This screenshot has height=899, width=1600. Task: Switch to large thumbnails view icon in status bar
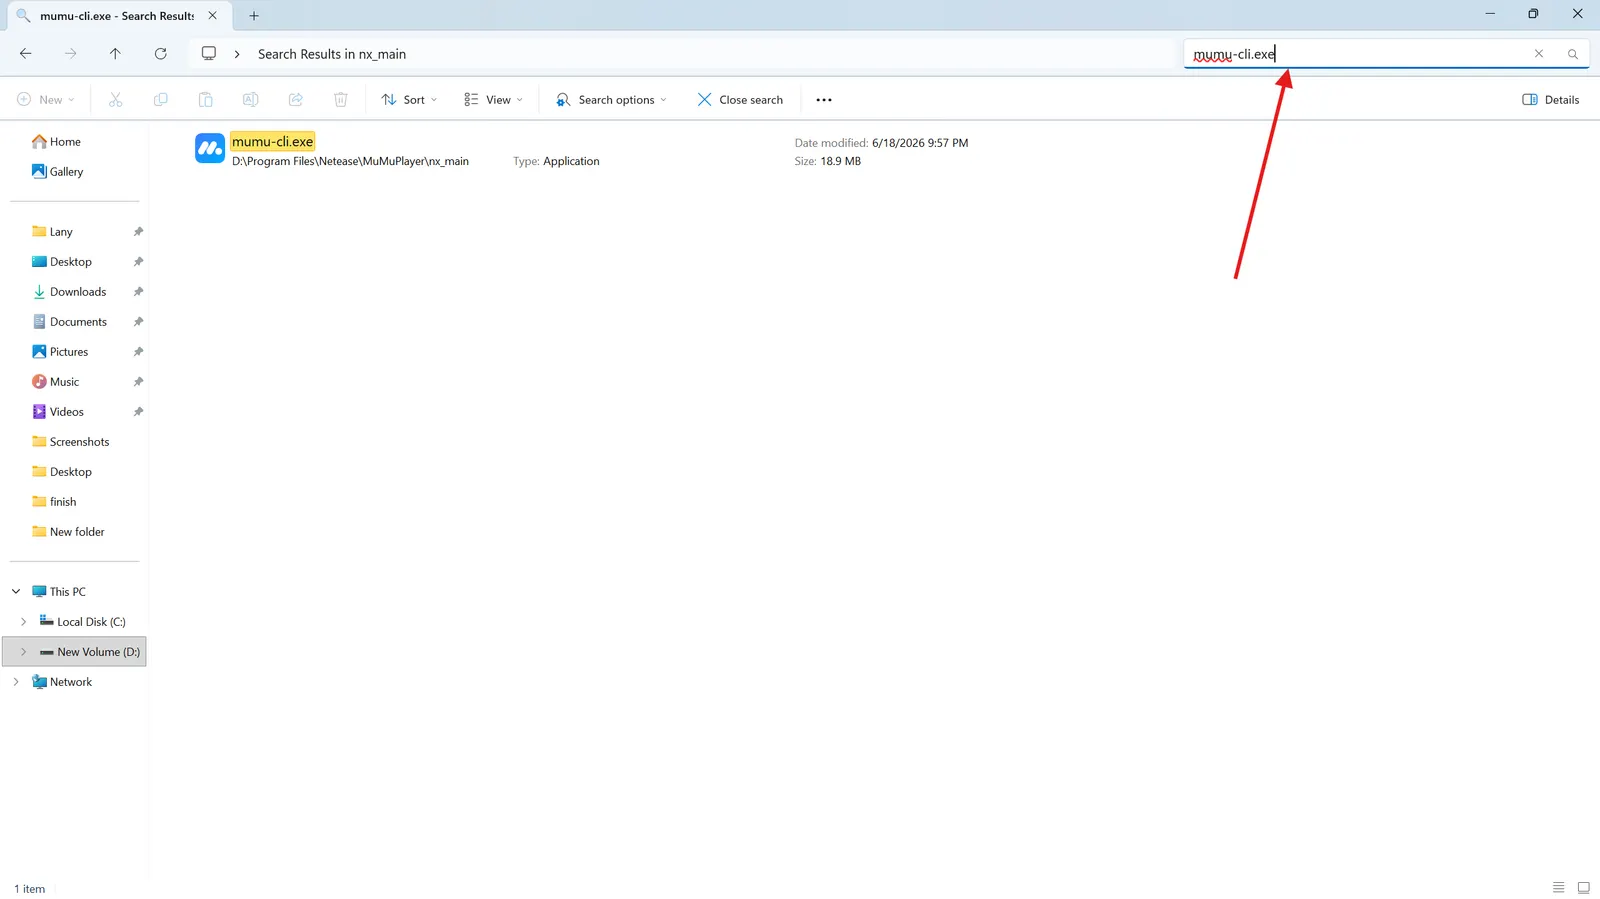(x=1584, y=888)
